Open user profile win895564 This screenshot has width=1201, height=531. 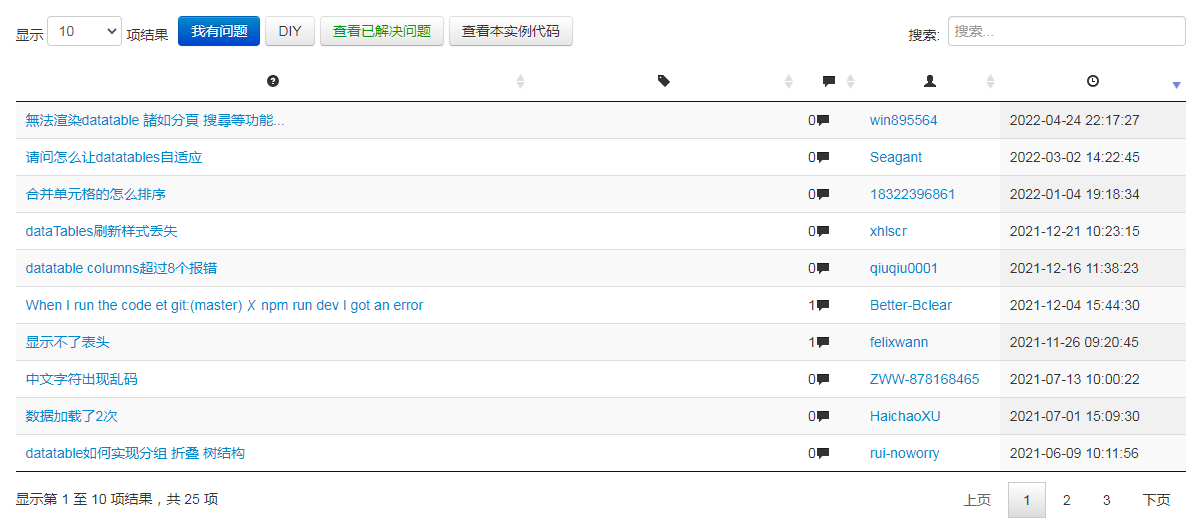pos(904,120)
